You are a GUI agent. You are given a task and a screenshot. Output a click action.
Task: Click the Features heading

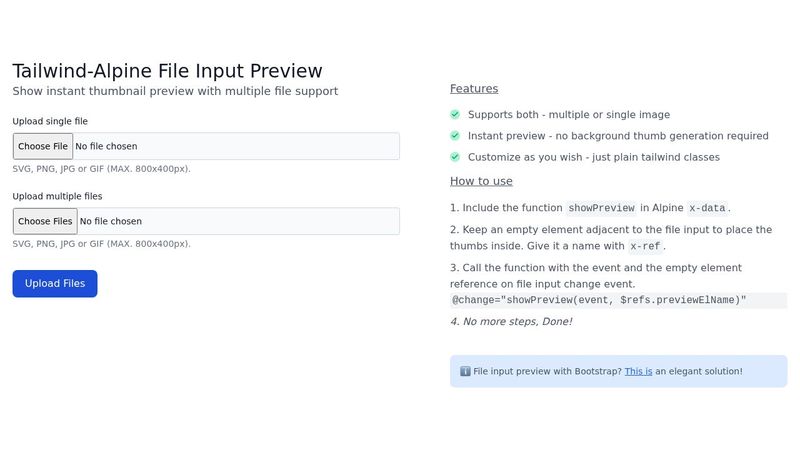(474, 88)
